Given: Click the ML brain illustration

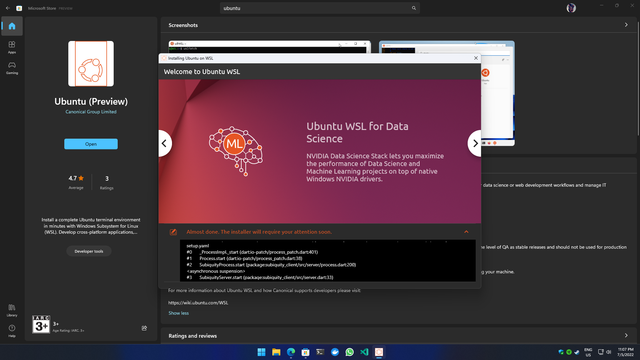Looking at the screenshot, I should coord(236,151).
